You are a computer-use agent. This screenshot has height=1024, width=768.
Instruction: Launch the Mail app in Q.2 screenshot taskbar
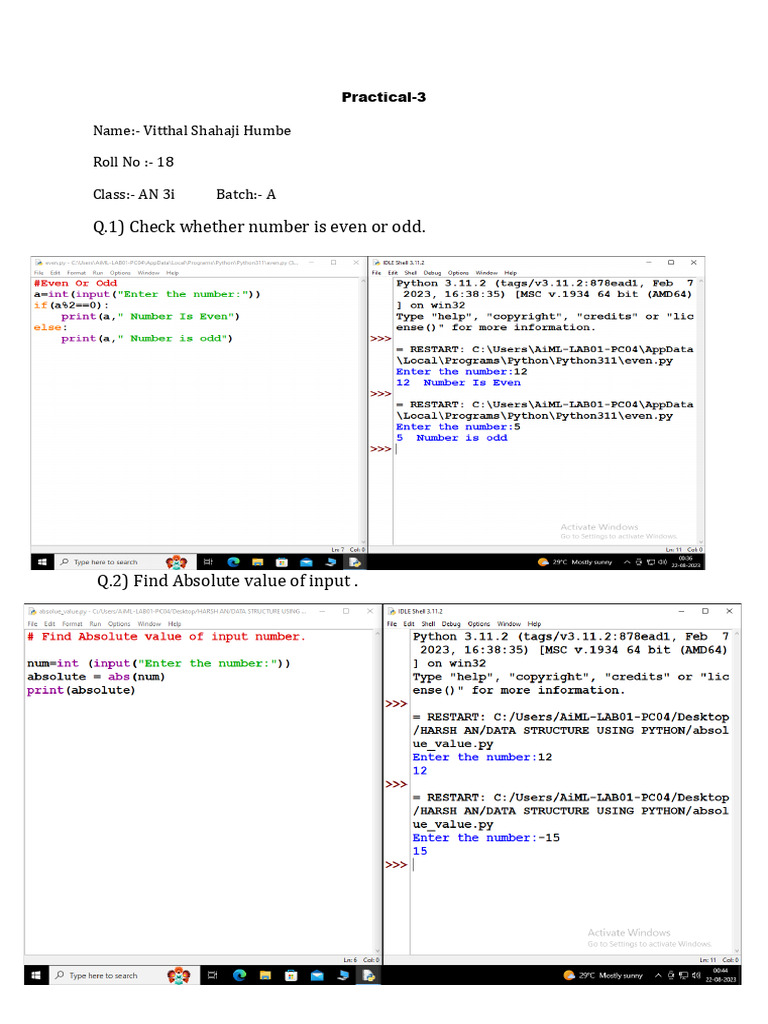pos(317,975)
